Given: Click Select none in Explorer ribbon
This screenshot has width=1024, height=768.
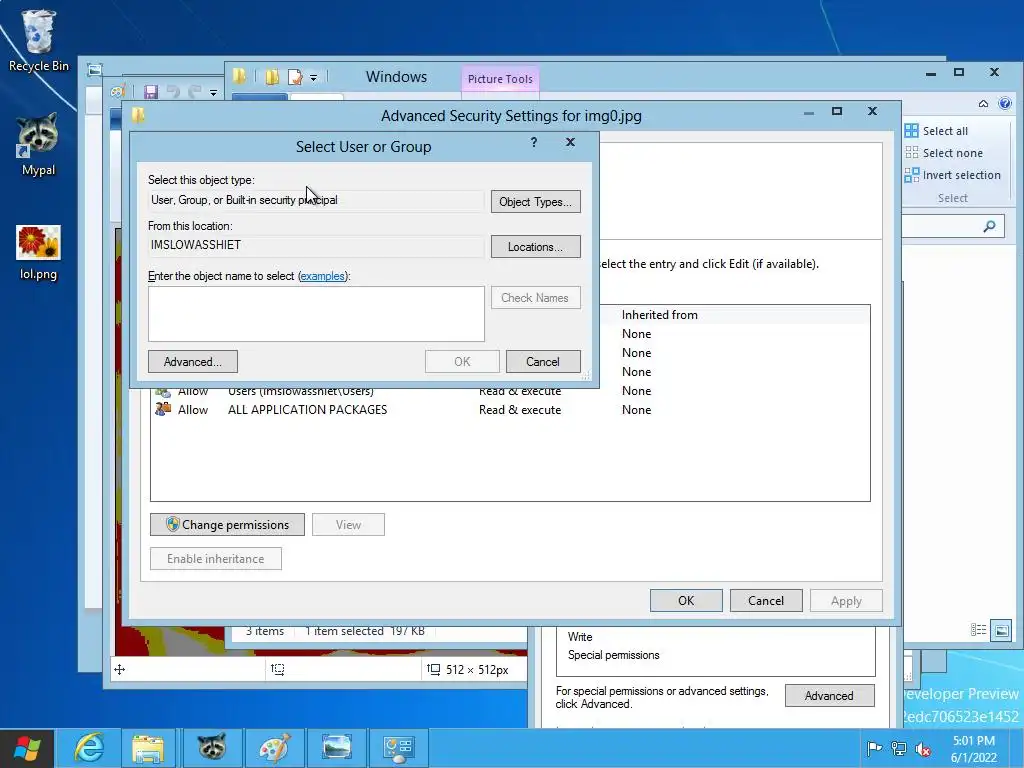Looking at the screenshot, I should (x=944, y=153).
